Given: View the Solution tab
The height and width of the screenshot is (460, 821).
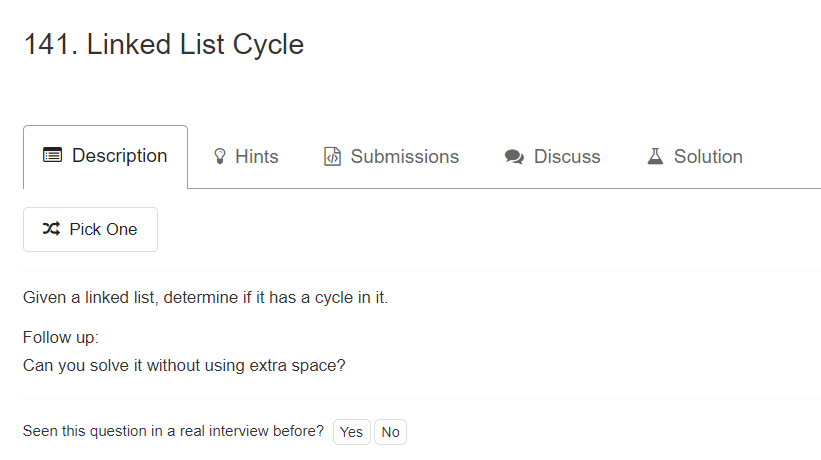Looking at the screenshot, I should 708,156.
